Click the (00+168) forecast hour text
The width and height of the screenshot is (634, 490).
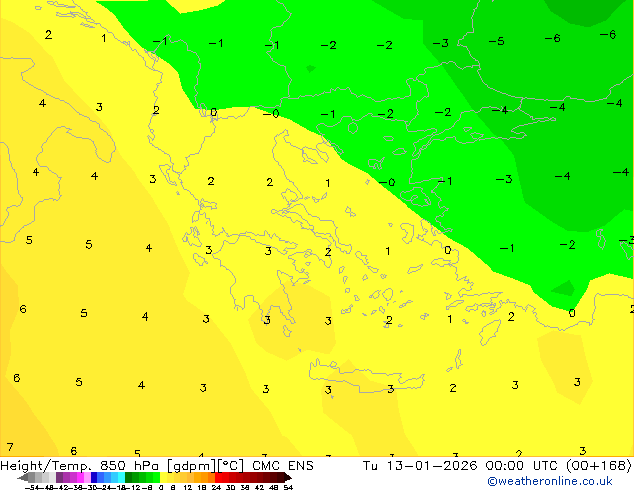pos(598,466)
